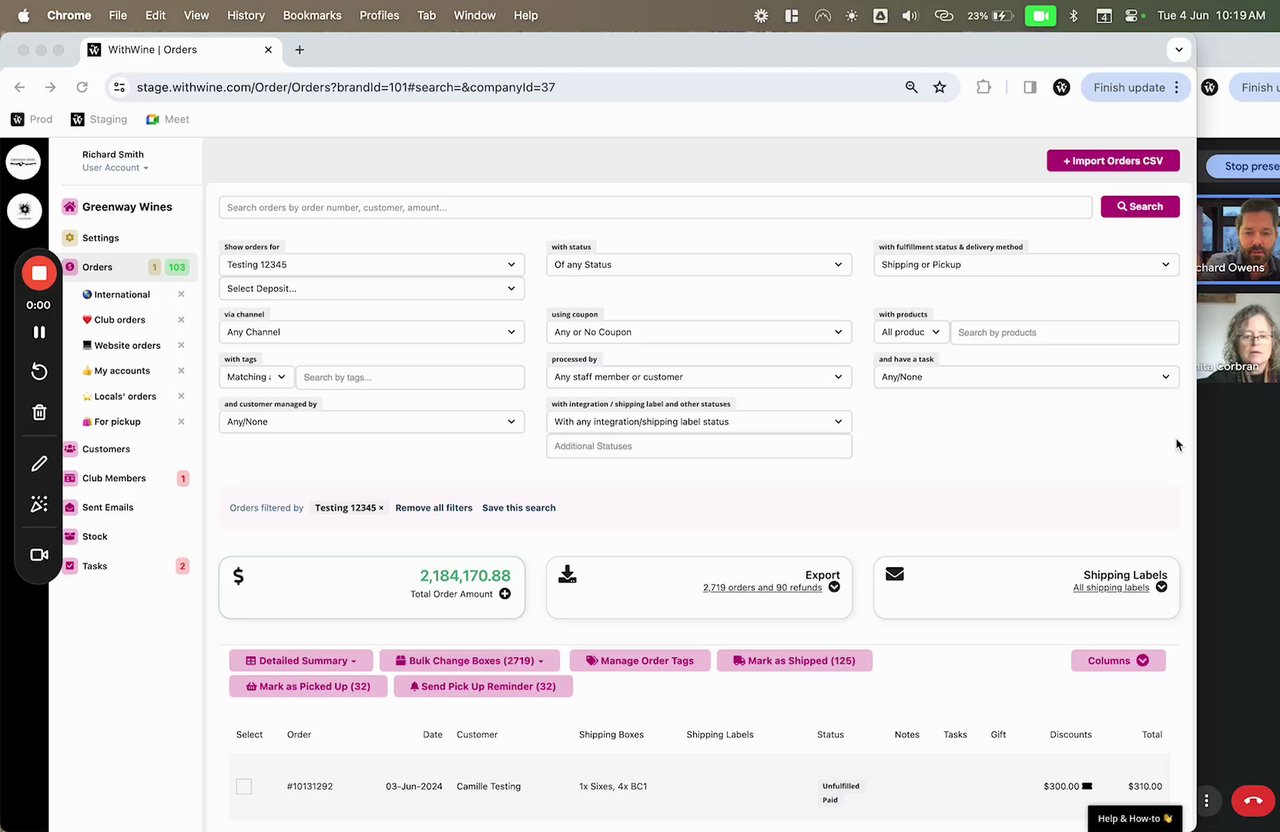Open the Any or No Coupon dropdown
Screen dimensions: 1280x832
699,332
